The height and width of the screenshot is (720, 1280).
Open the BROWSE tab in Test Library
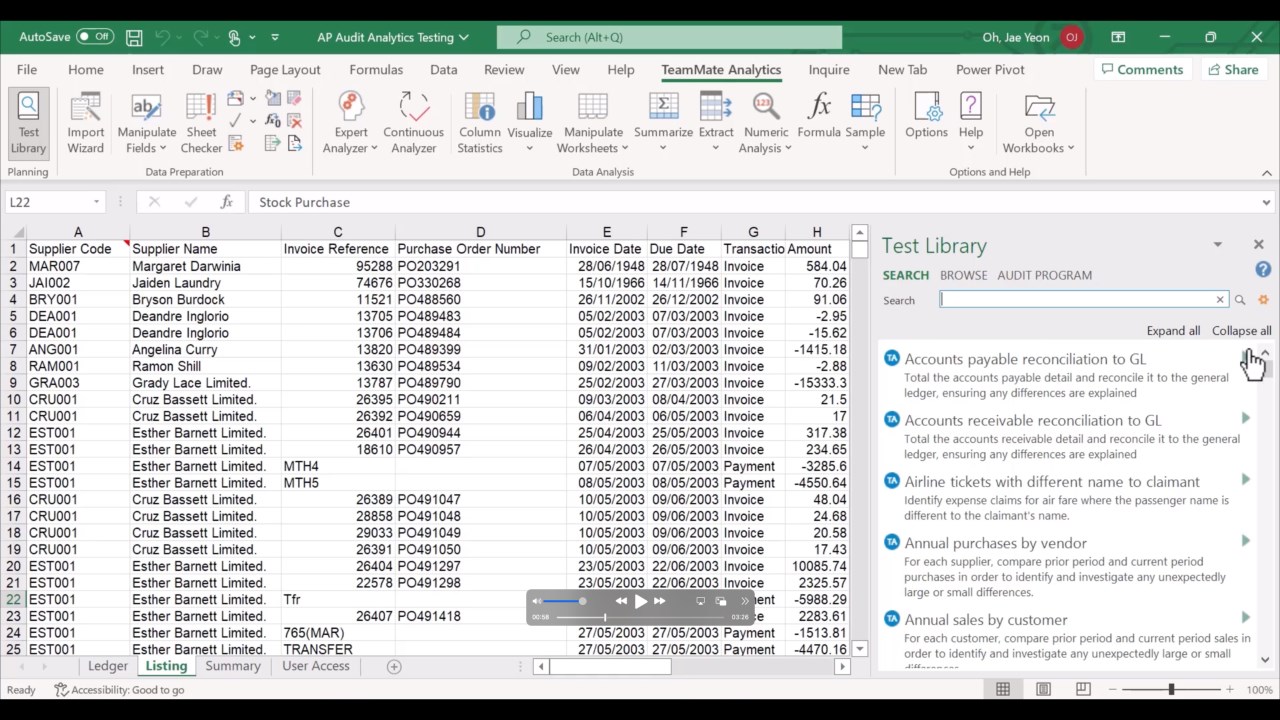tap(963, 275)
